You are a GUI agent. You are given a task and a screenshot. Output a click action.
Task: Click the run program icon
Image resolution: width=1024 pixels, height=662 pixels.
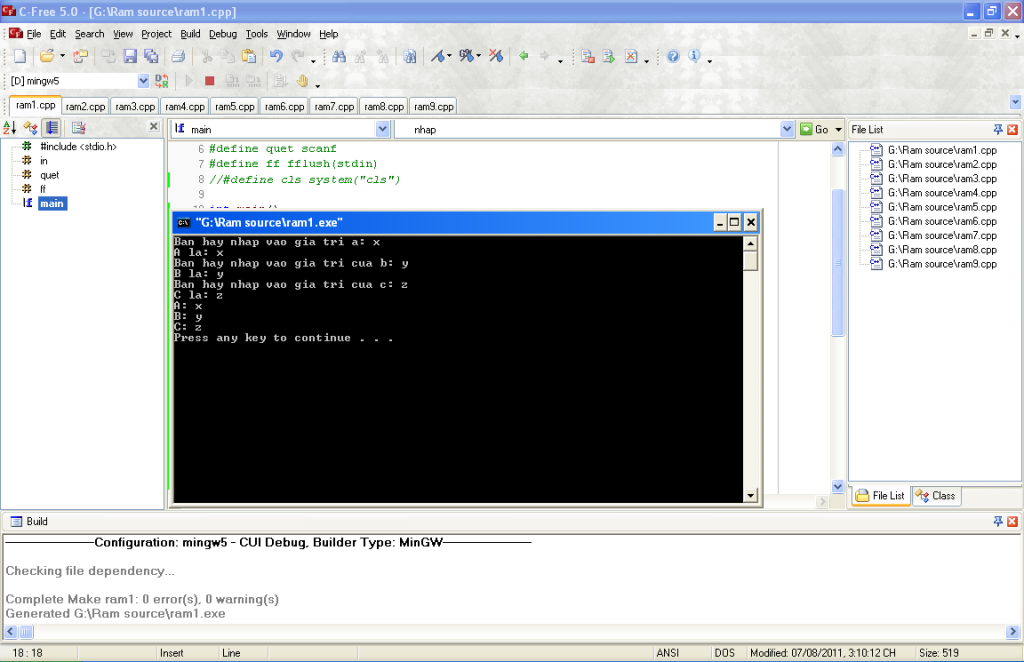pos(609,56)
